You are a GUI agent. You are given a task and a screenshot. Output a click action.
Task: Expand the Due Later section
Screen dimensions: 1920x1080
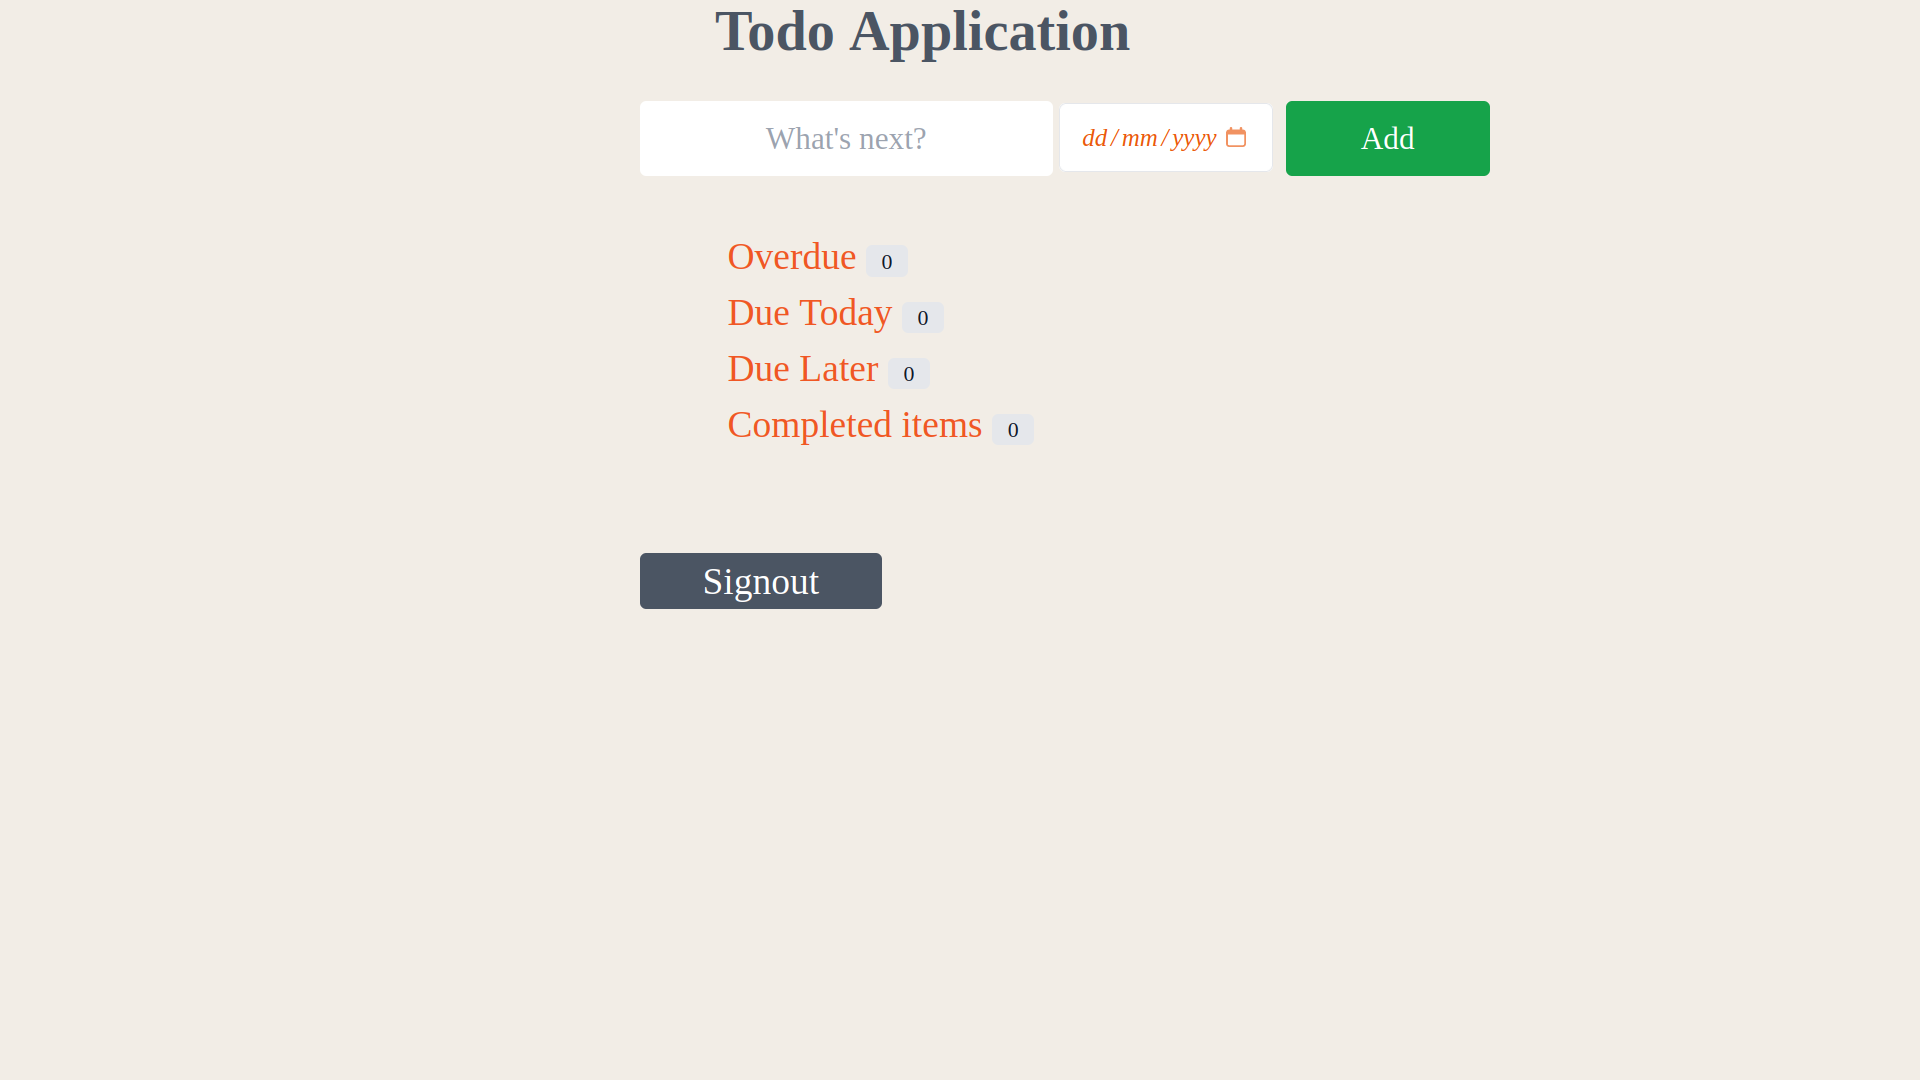tap(802, 368)
